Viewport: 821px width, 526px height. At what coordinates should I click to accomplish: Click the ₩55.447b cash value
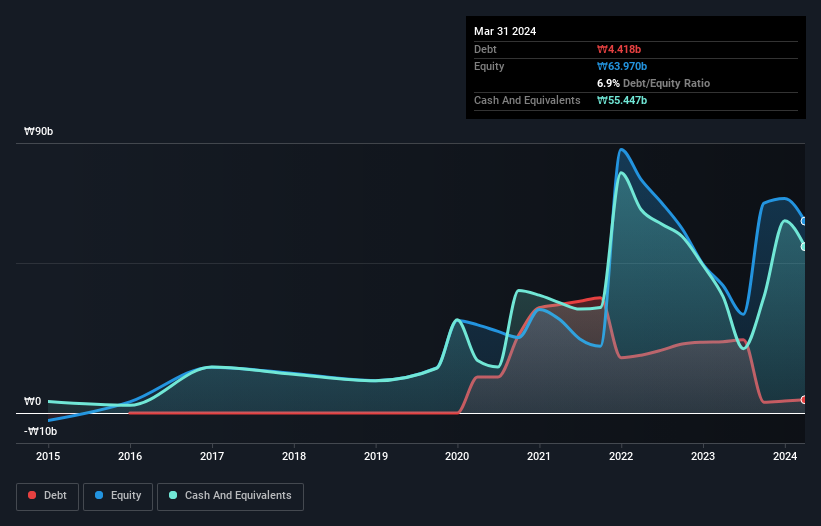[622, 100]
